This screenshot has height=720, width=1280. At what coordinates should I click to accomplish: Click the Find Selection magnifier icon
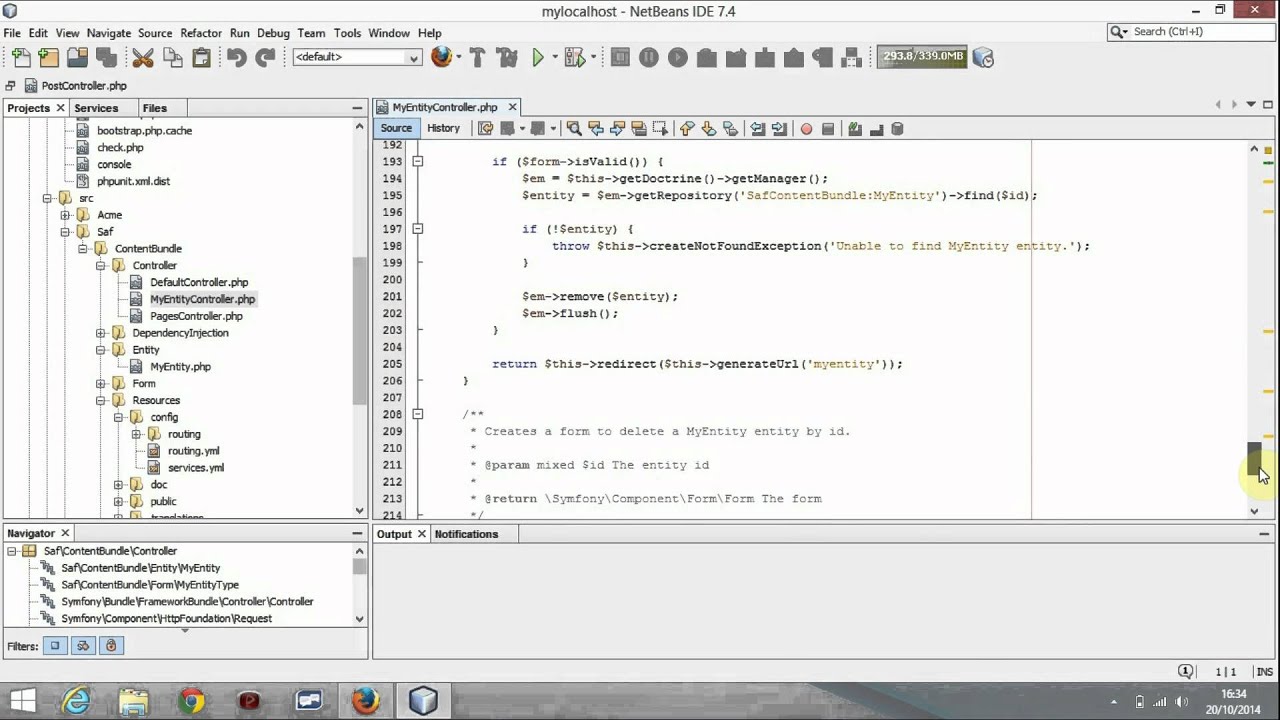(x=574, y=128)
